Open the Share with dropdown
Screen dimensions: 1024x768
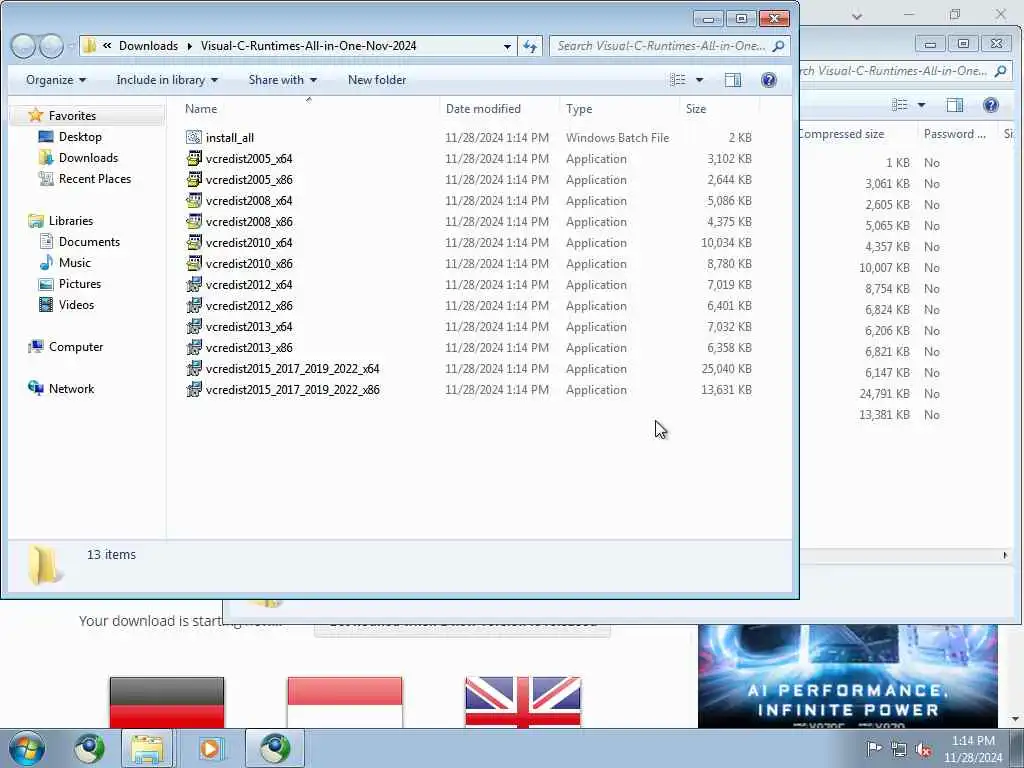[283, 80]
